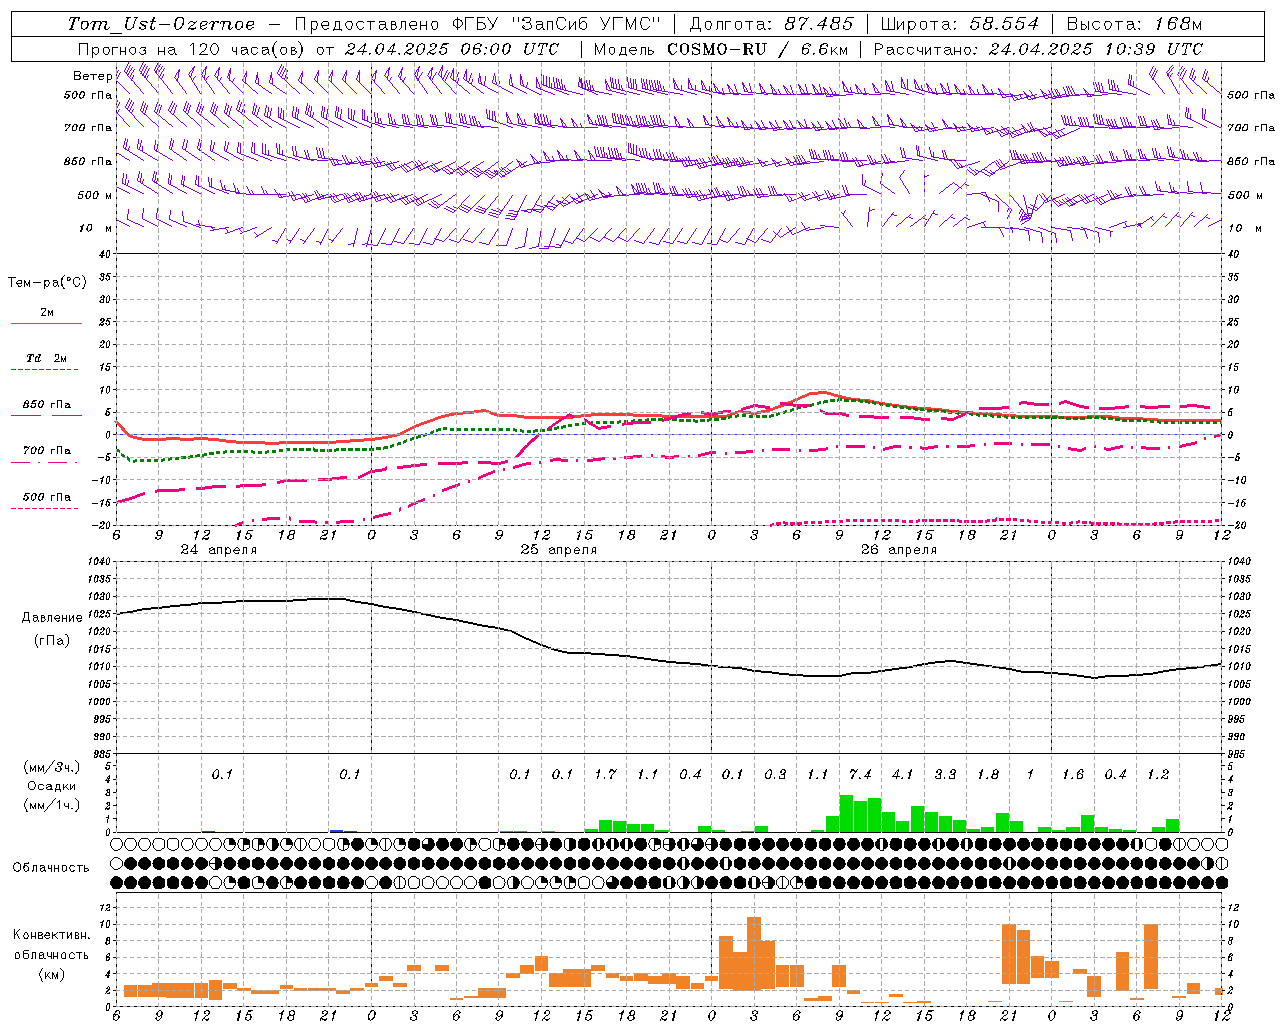Click the Ветер panel label
1280x1024 pixels.
pyautogui.click(x=92, y=76)
